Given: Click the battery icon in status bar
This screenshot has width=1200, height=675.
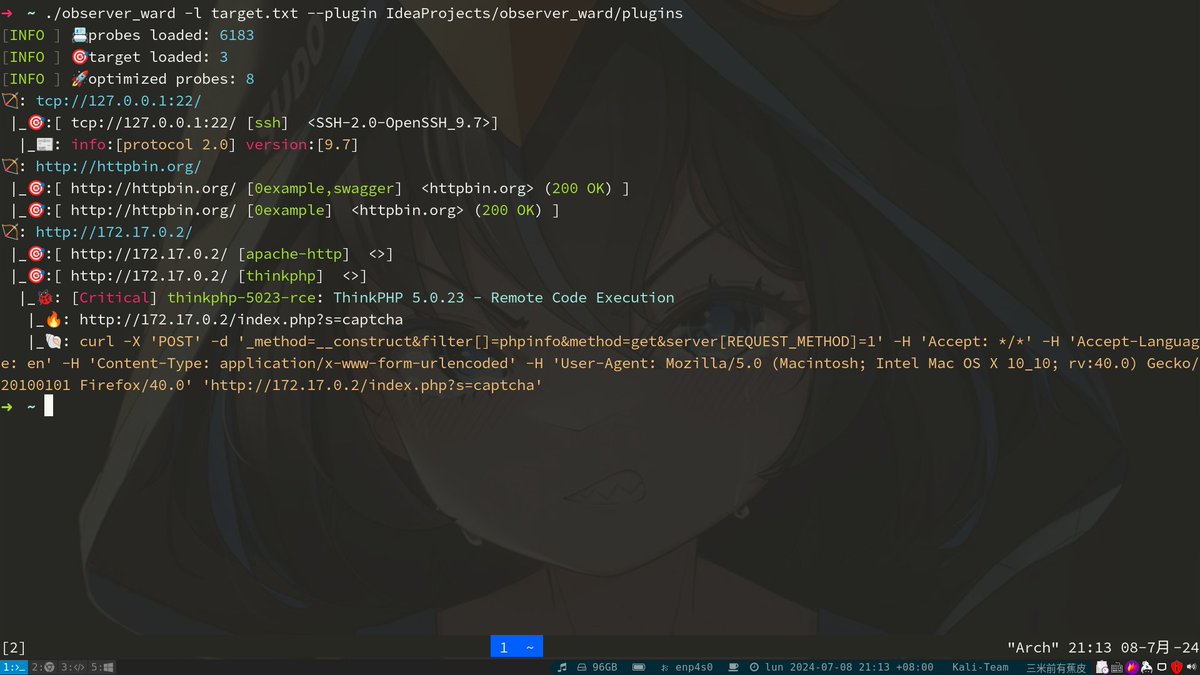Looking at the screenshot, I should [639, 667].
